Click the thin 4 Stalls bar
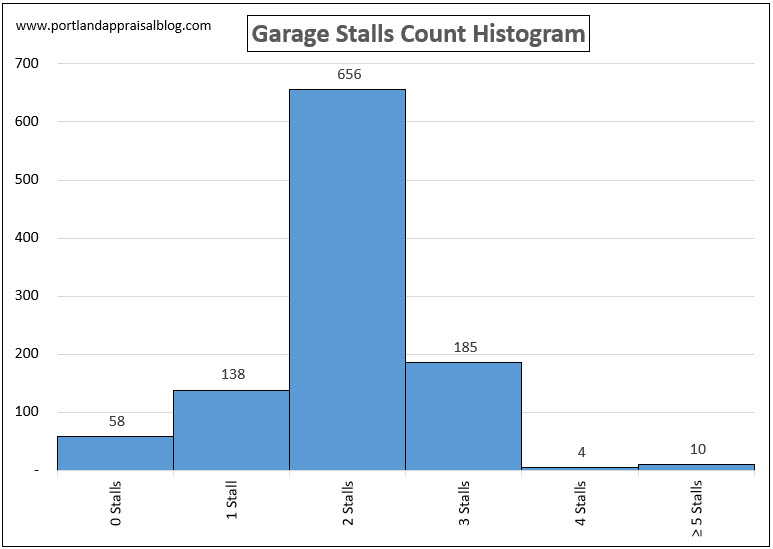 (580, 468)
